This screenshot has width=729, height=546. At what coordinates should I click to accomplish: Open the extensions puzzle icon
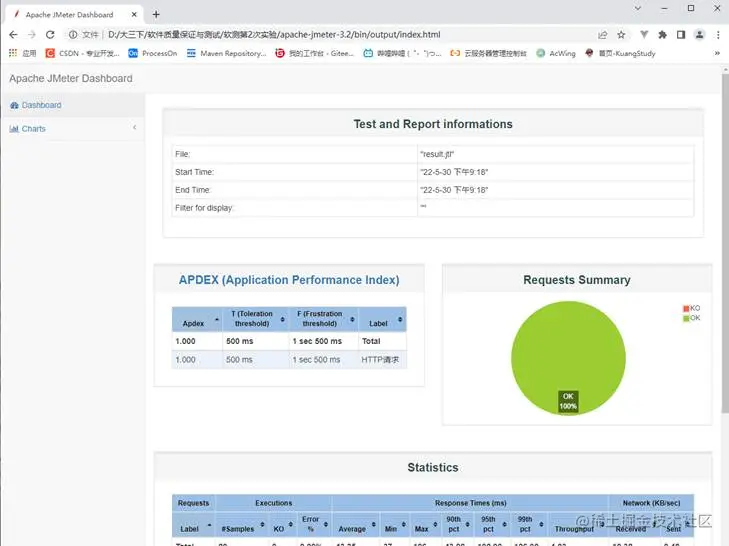pyautogui.click(x=663, y=35)
